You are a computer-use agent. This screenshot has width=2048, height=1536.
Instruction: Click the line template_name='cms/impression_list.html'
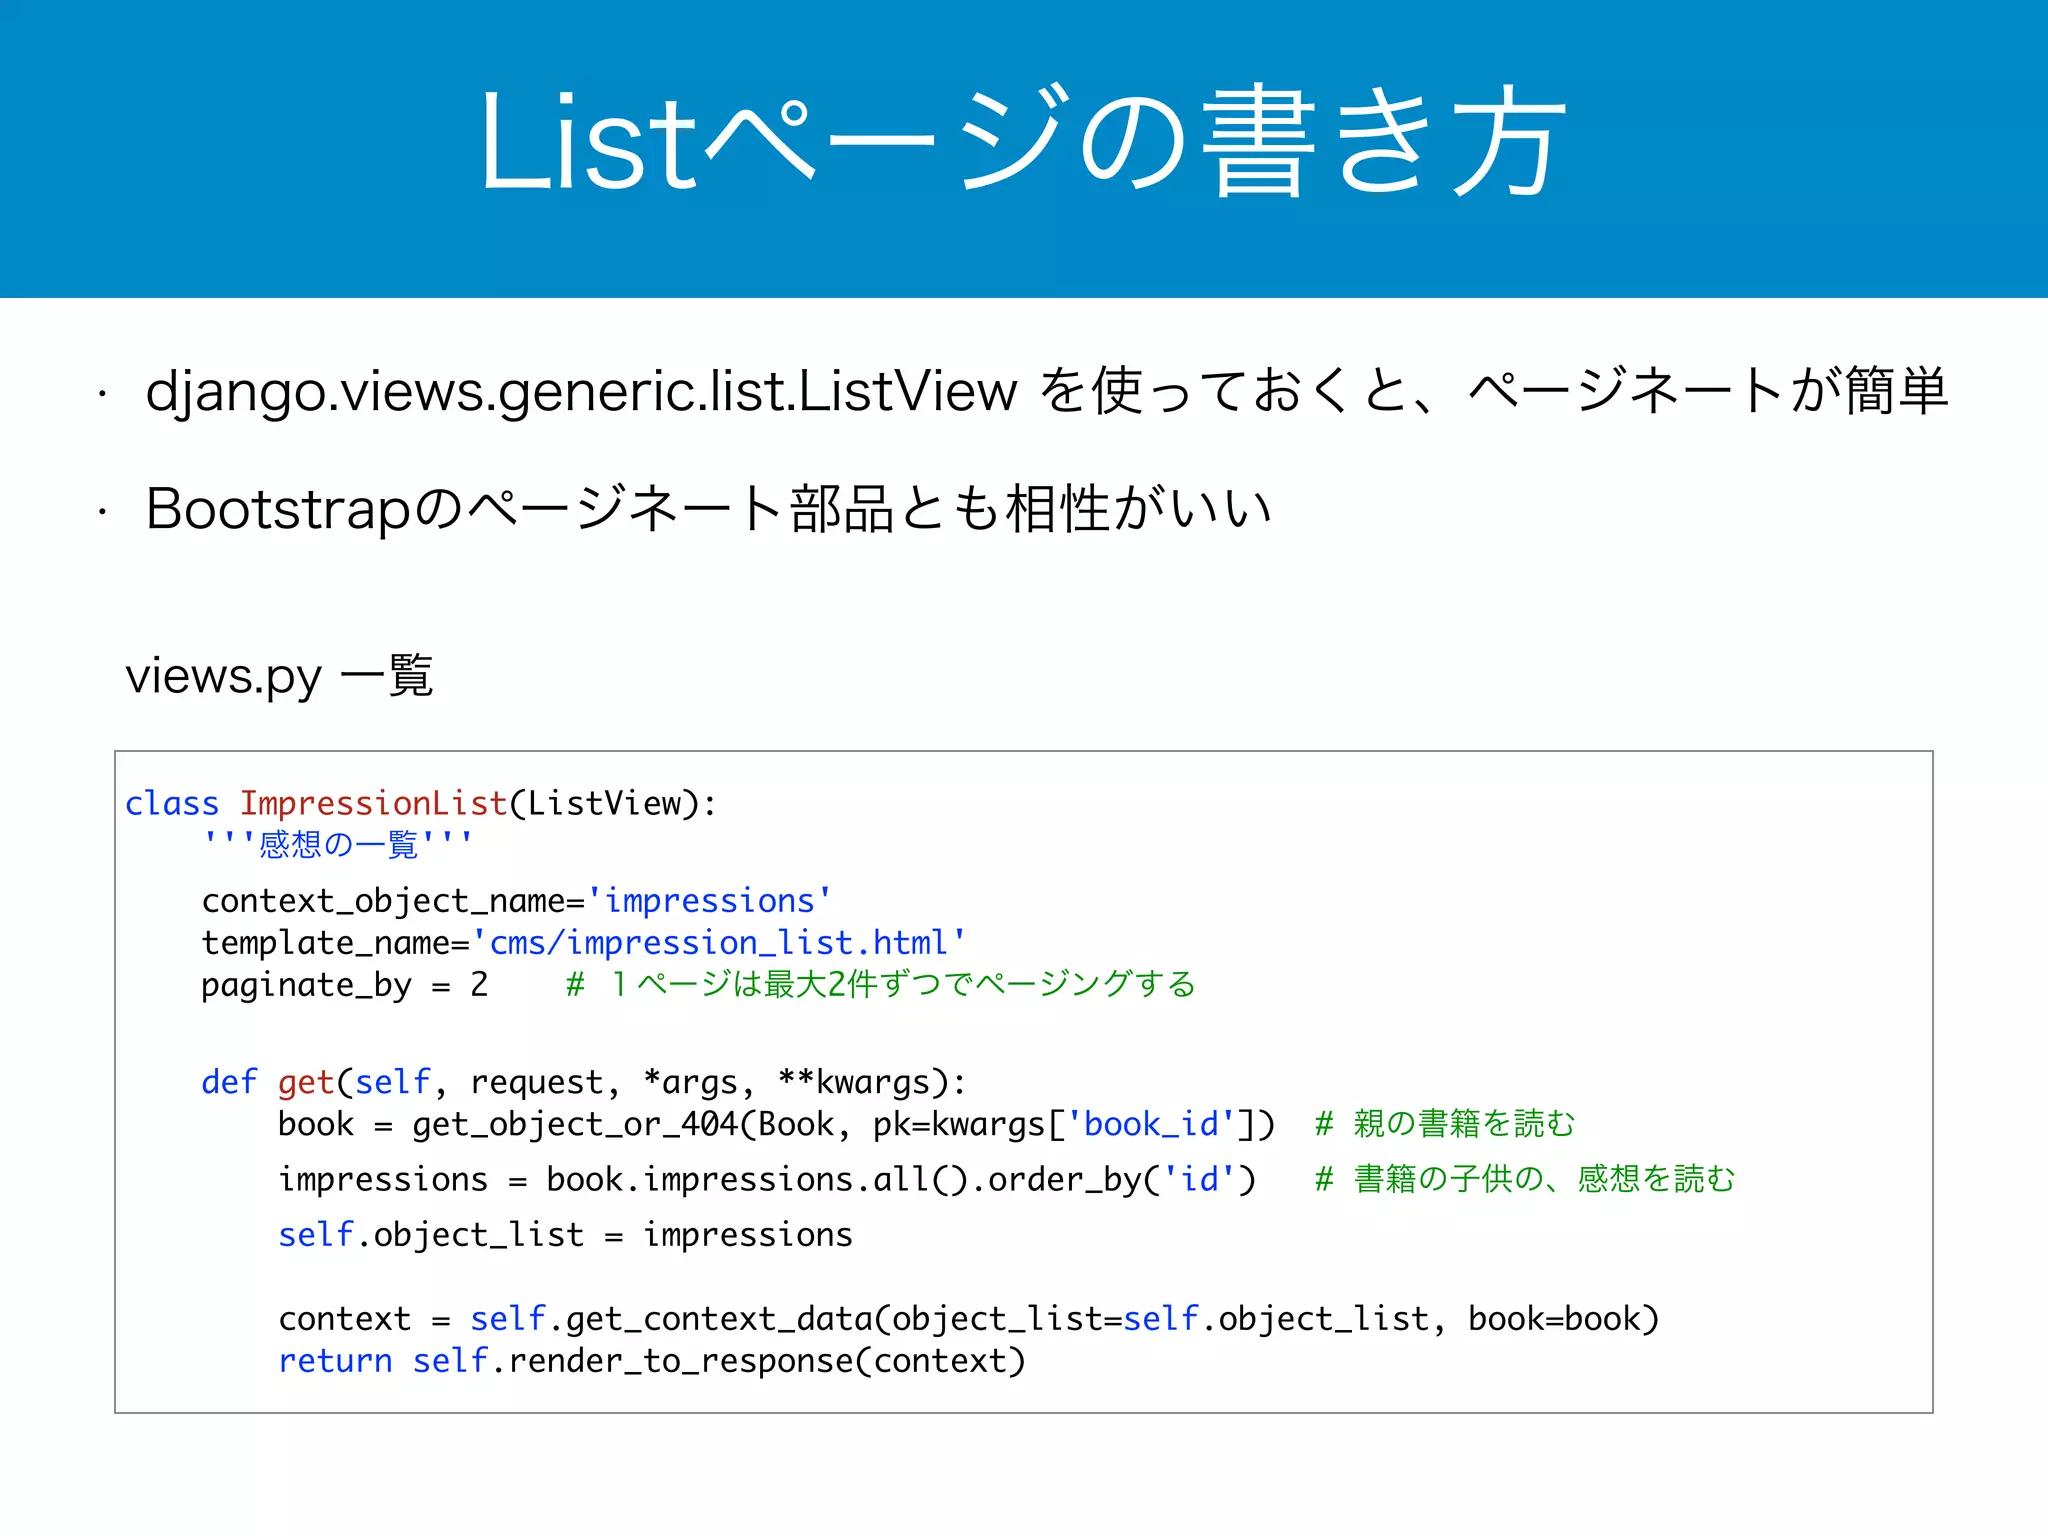[584, 943]
